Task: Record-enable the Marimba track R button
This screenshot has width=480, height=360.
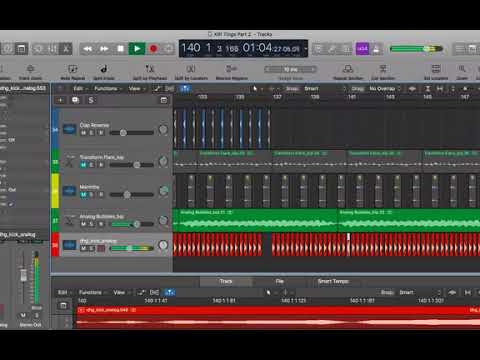Action: [x=101, y=194]
